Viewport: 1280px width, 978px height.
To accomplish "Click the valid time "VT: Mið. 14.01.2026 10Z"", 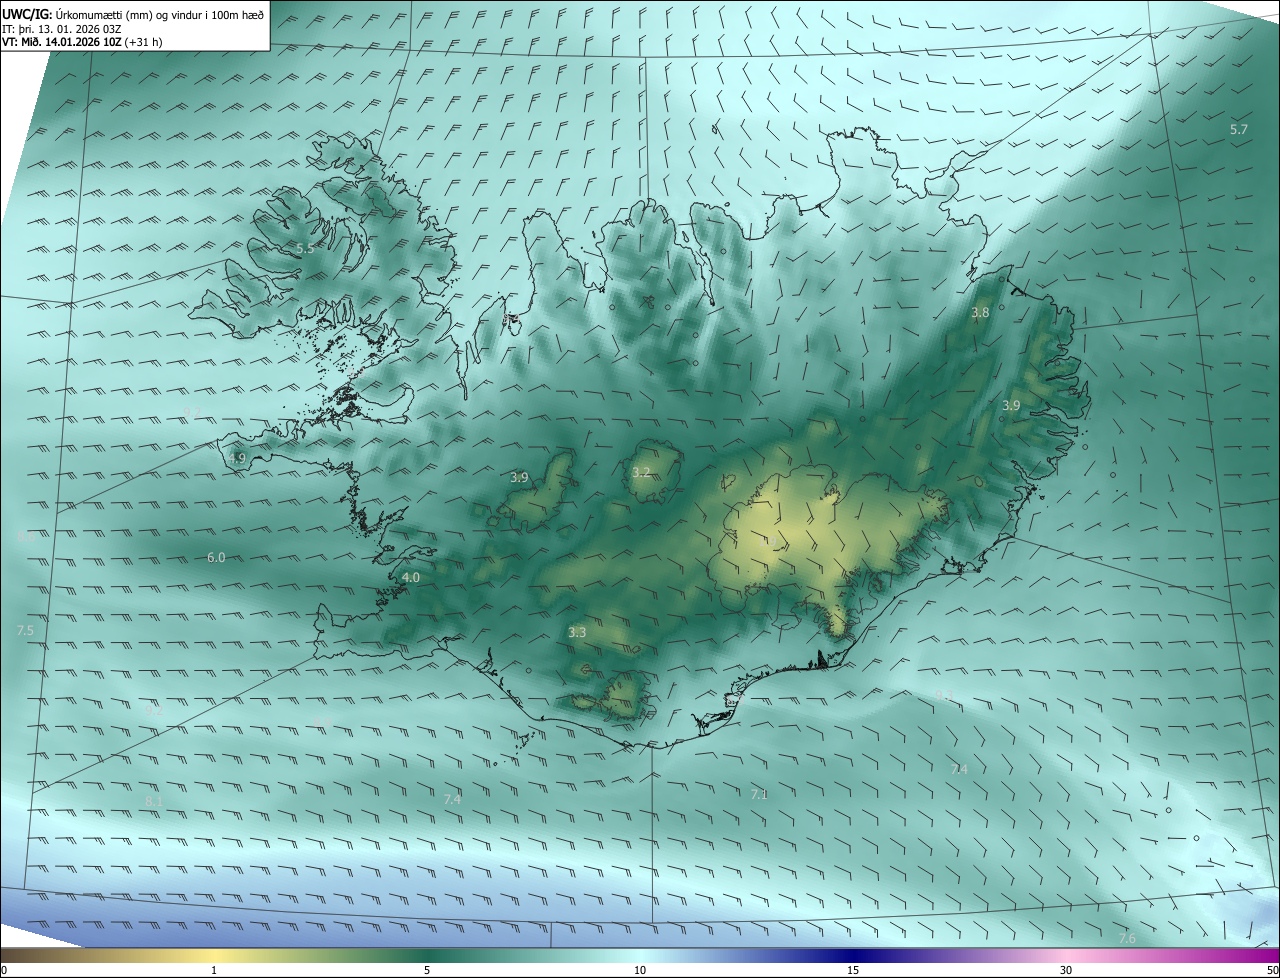I will [60, 42].
